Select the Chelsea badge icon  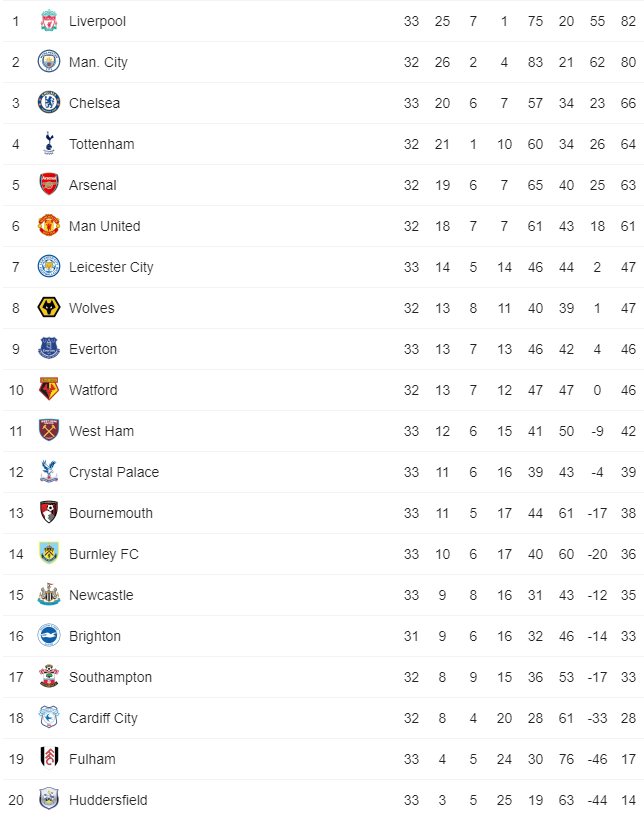[x=49, y=102]
